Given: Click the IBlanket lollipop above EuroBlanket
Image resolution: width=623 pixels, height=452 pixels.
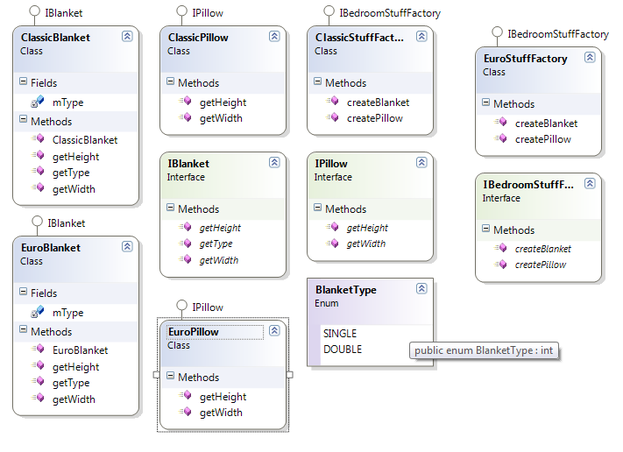Looking at the screenshot, I should point(36,222).
